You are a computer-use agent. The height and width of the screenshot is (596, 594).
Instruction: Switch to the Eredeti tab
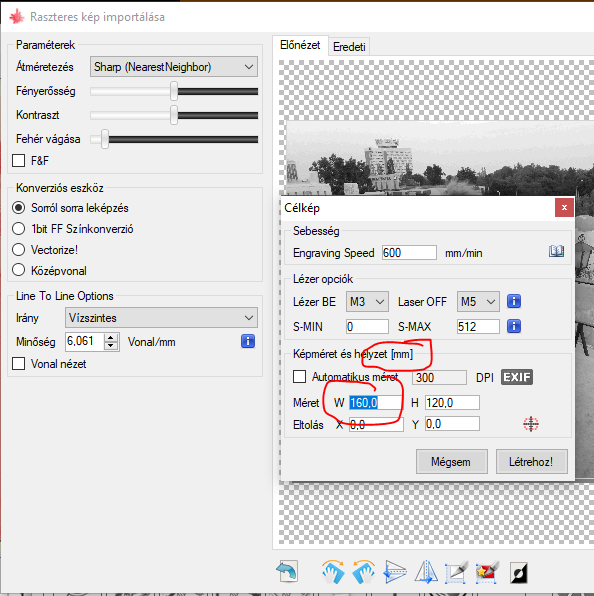coord(349,47)
